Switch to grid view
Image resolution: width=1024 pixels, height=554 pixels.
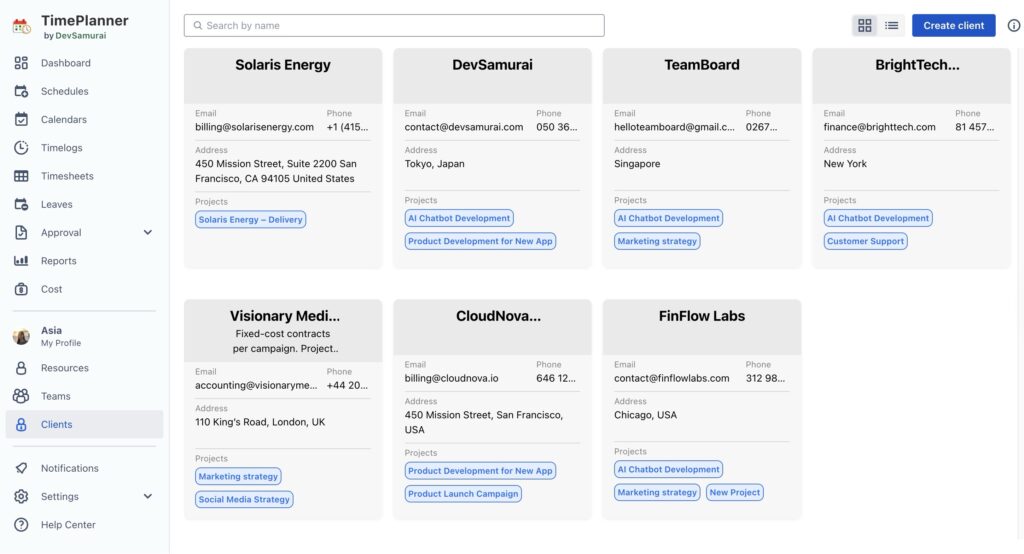pyautogui.click(x=865, y=25)
